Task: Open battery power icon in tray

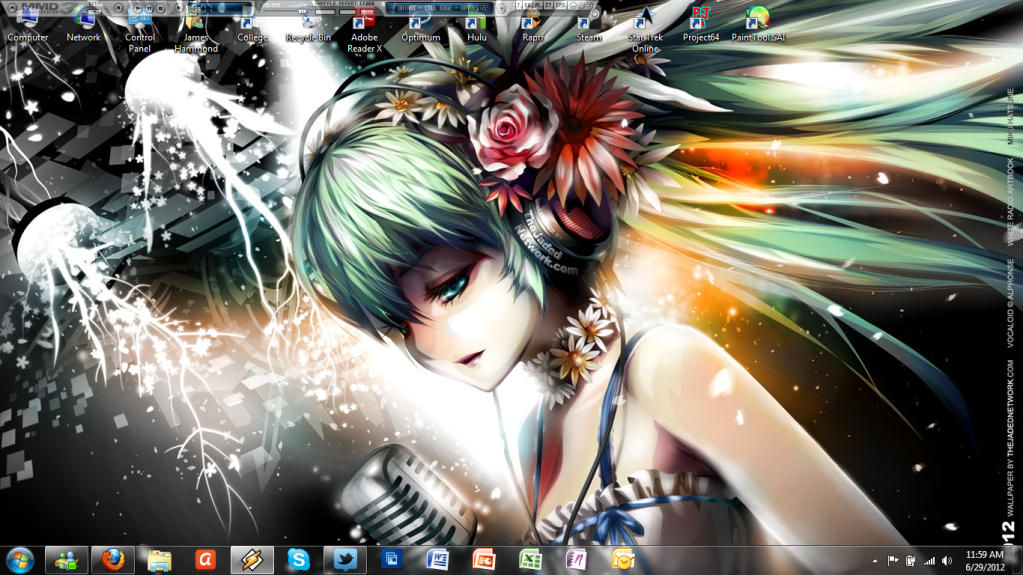Action: pyautogui.click(x=911, y=561)
